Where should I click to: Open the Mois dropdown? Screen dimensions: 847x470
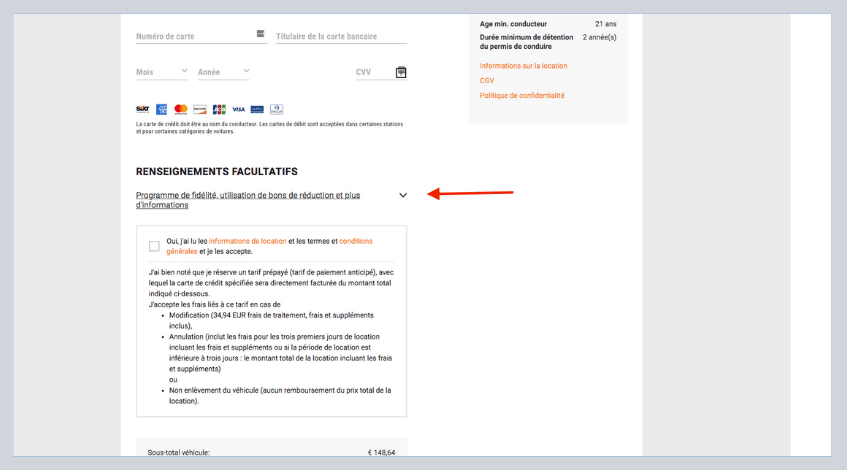click(161, 72)
